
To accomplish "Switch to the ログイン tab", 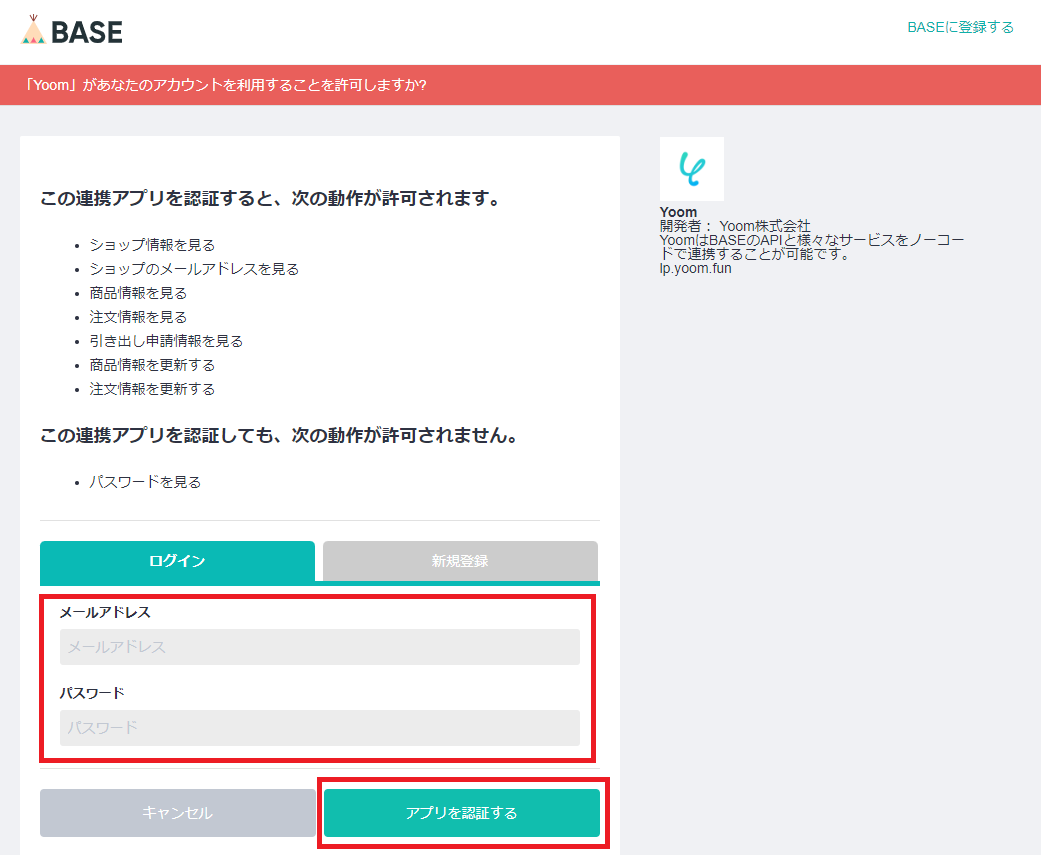I will point(177,561).
